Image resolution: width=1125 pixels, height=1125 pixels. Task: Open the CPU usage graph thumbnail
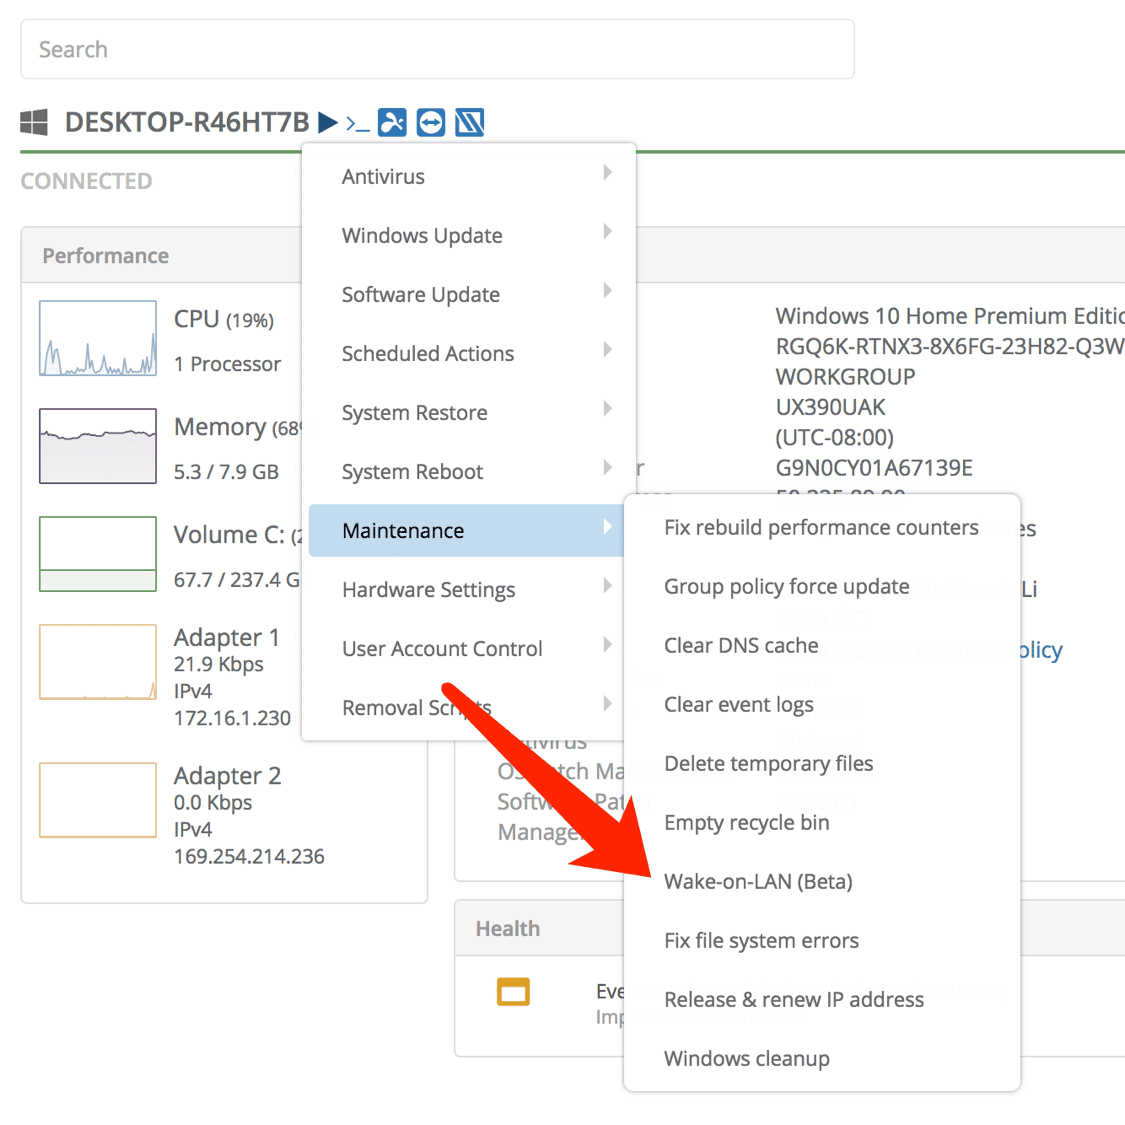pos(98,339)
